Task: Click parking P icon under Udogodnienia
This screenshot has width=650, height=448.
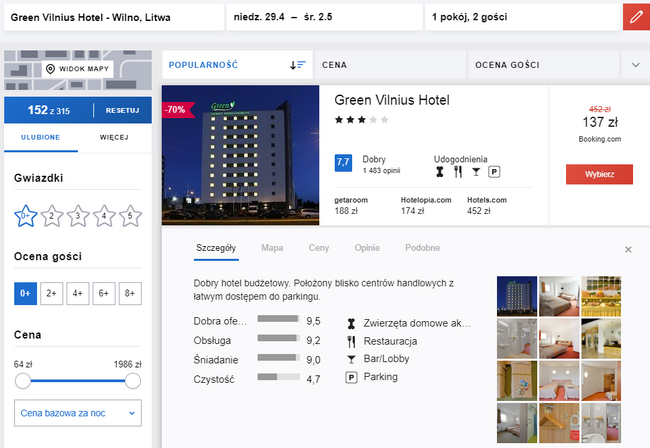Action: pyautogui.click(x=494, y=172)
